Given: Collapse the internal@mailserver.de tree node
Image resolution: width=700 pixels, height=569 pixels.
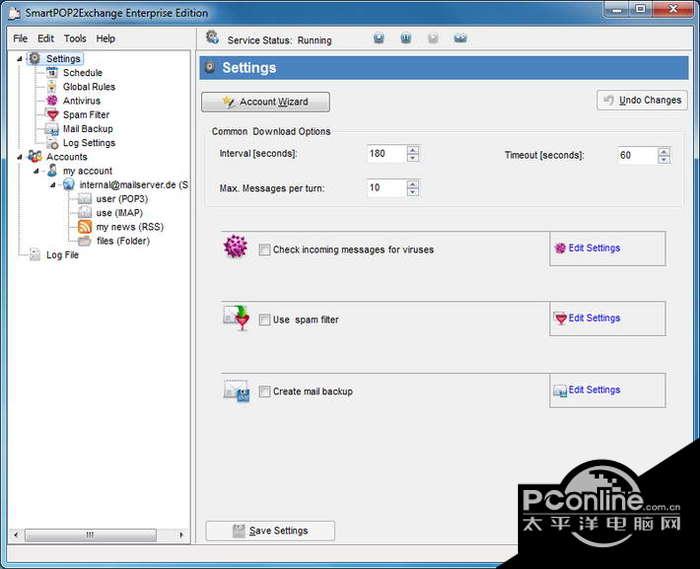Looking at the screenshot, I should coord(53,185).
